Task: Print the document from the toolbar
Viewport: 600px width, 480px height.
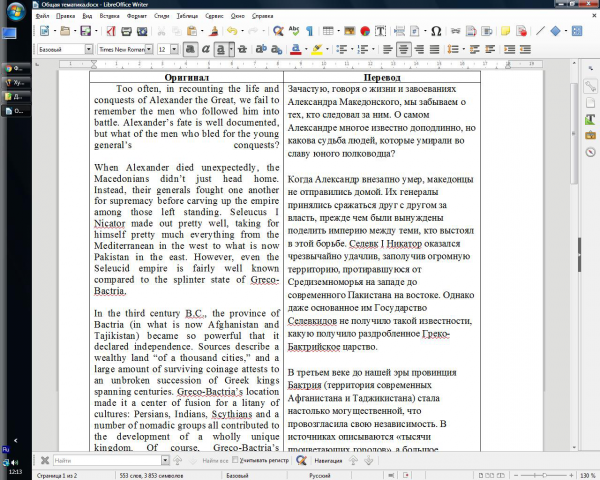Action: point(126,31)
